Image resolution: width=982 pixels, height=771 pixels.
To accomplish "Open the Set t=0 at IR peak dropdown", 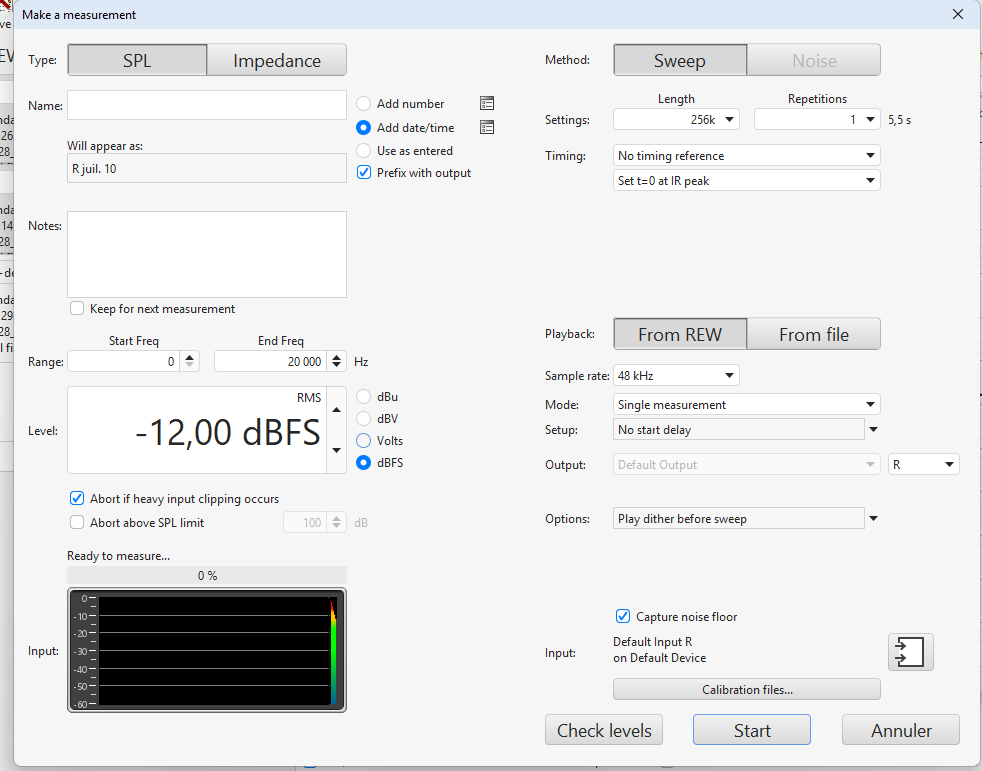I will pos(747,180).
